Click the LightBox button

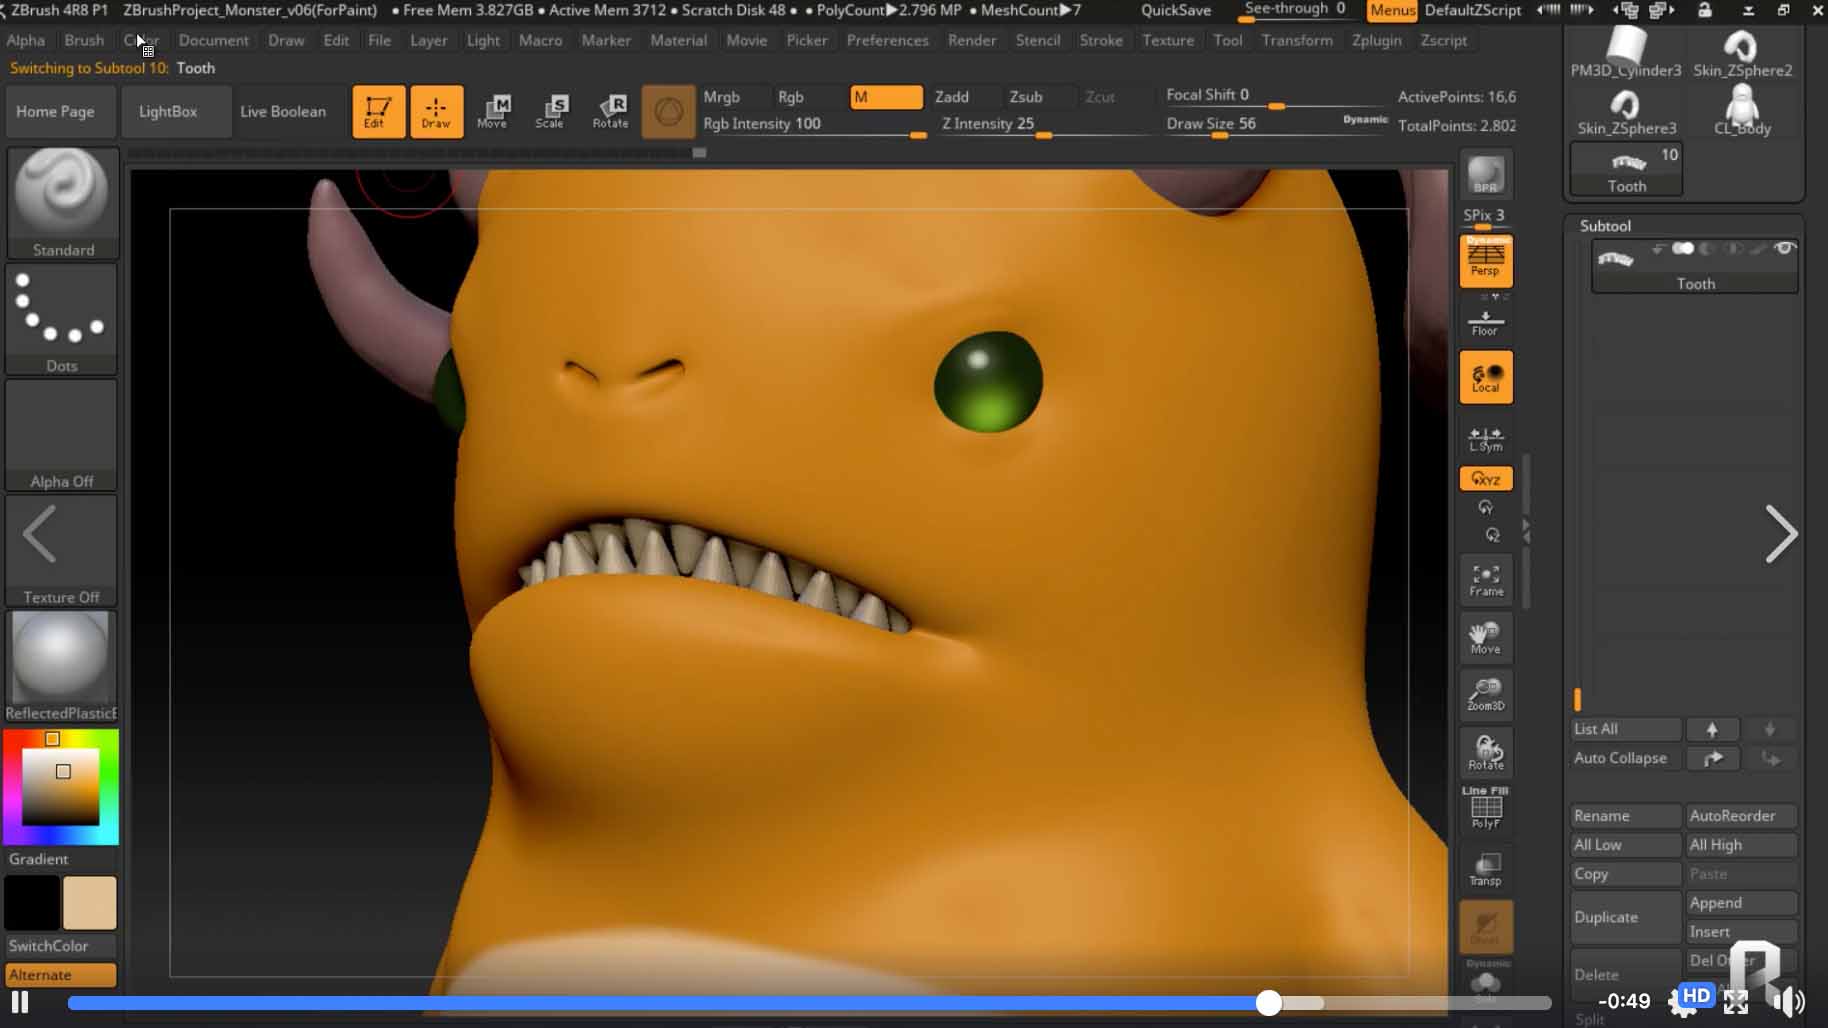tap(168, 111)
